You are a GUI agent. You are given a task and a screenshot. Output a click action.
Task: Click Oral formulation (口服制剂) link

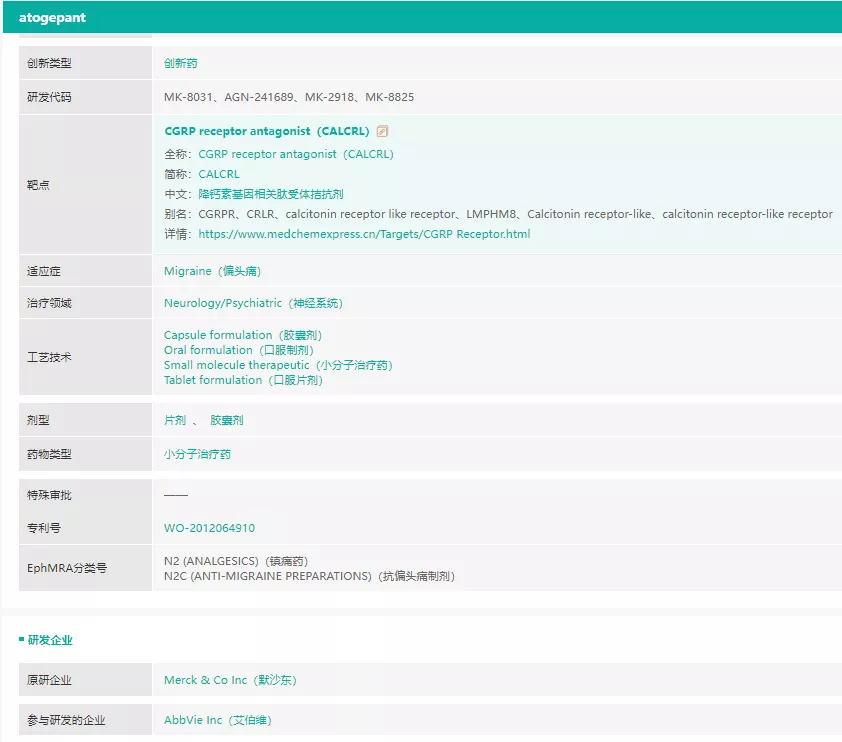click(238, 350)
